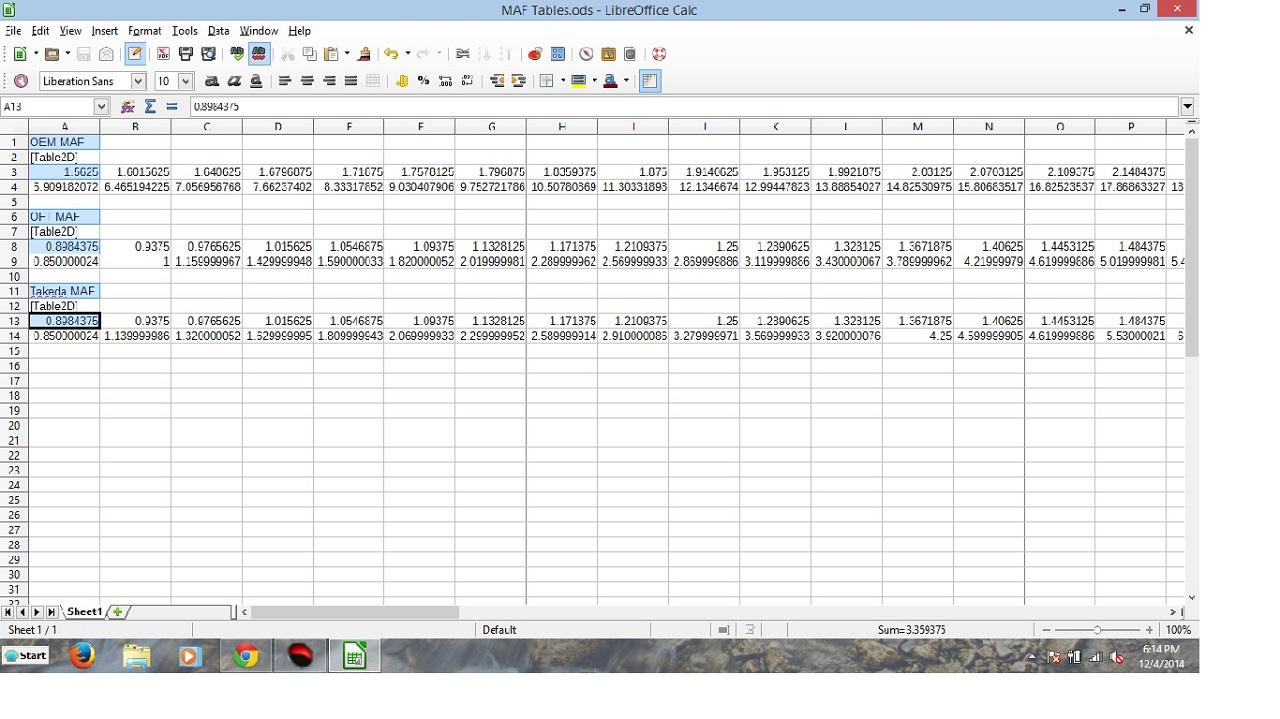Toggle Edit File mode button
1280x719 pixels.
click(135, 54)
